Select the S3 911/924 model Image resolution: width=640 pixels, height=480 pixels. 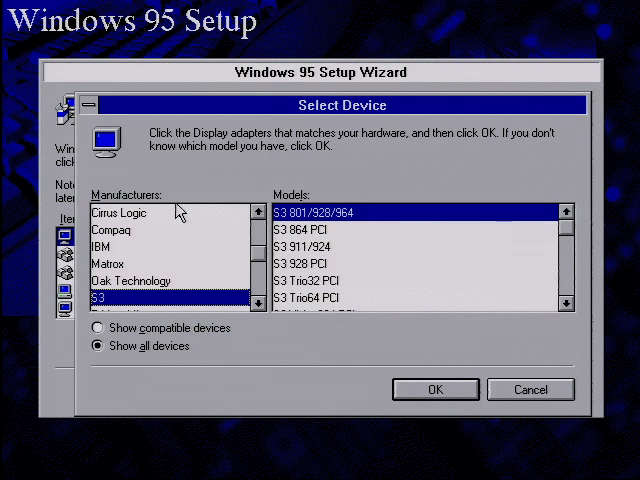(x=416, y=247)
